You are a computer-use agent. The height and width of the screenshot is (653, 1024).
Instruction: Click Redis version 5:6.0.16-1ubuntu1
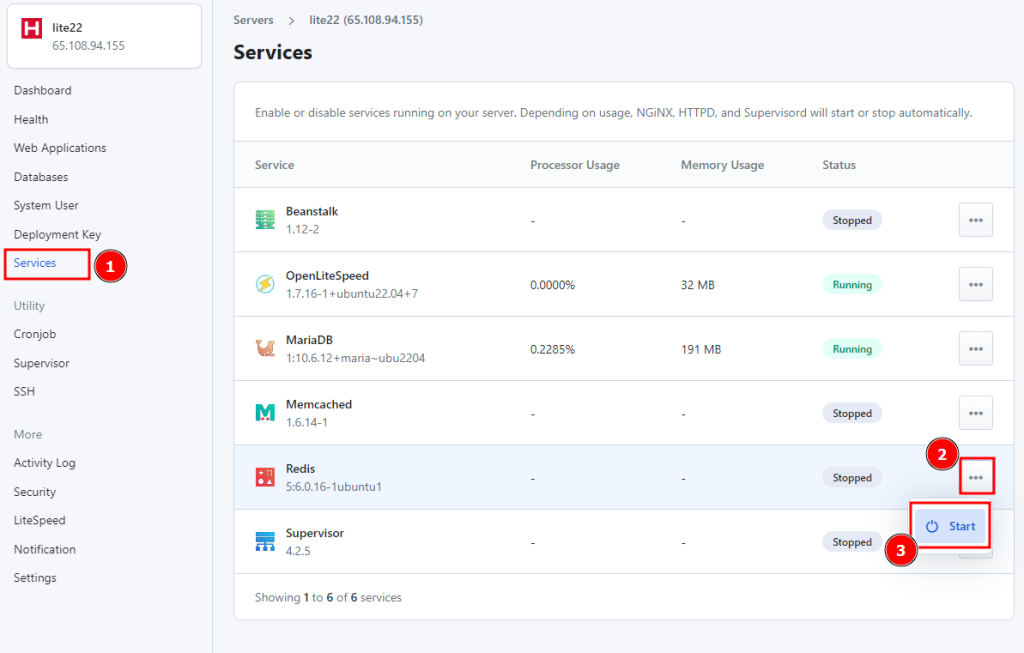(x=334, y=486)
